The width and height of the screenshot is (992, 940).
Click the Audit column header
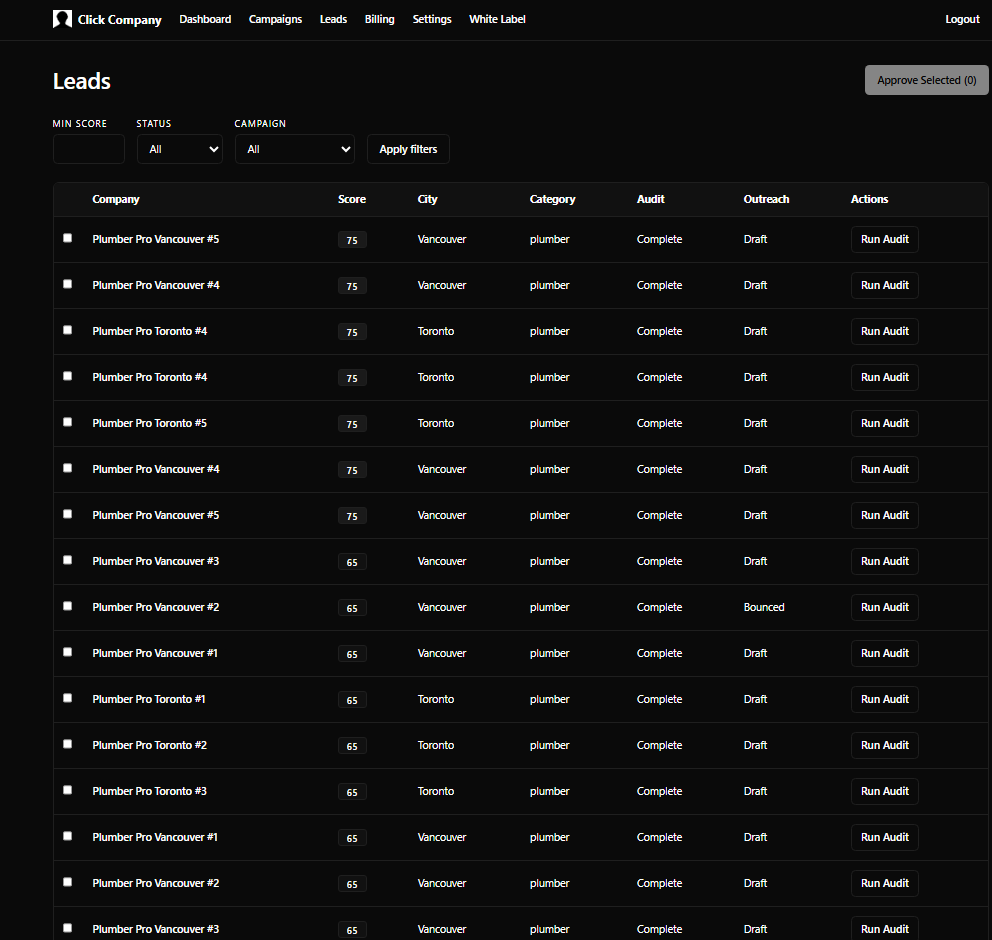coord(650,199)
